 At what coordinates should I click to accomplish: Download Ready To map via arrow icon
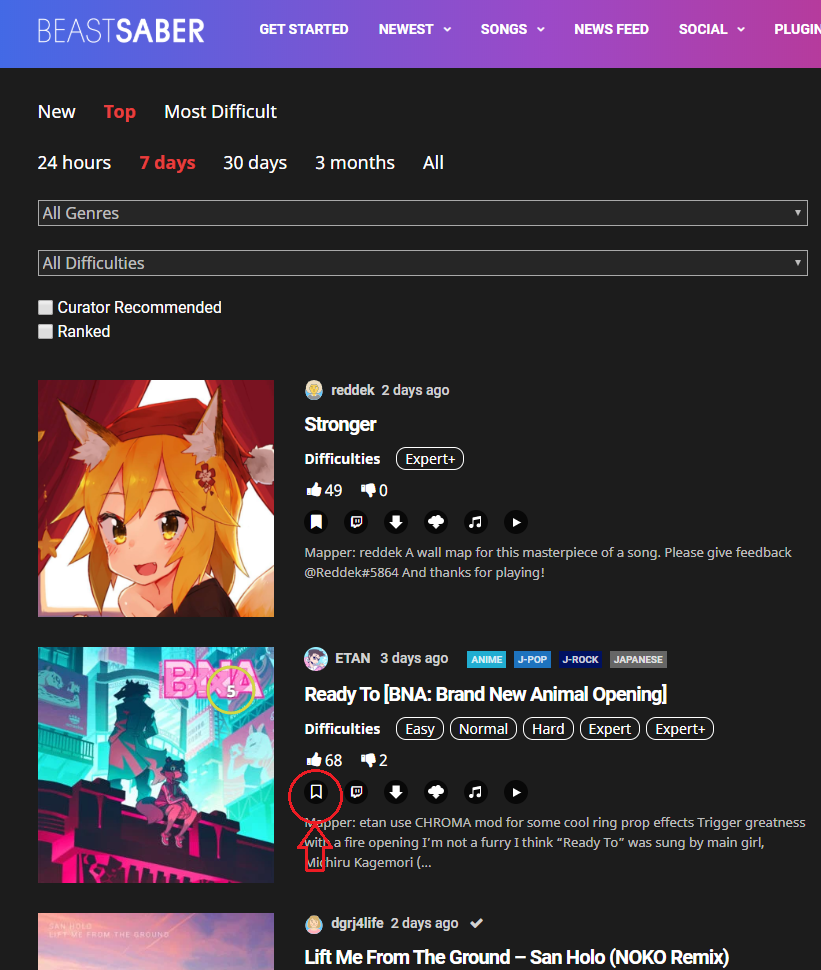pos(396,792)
